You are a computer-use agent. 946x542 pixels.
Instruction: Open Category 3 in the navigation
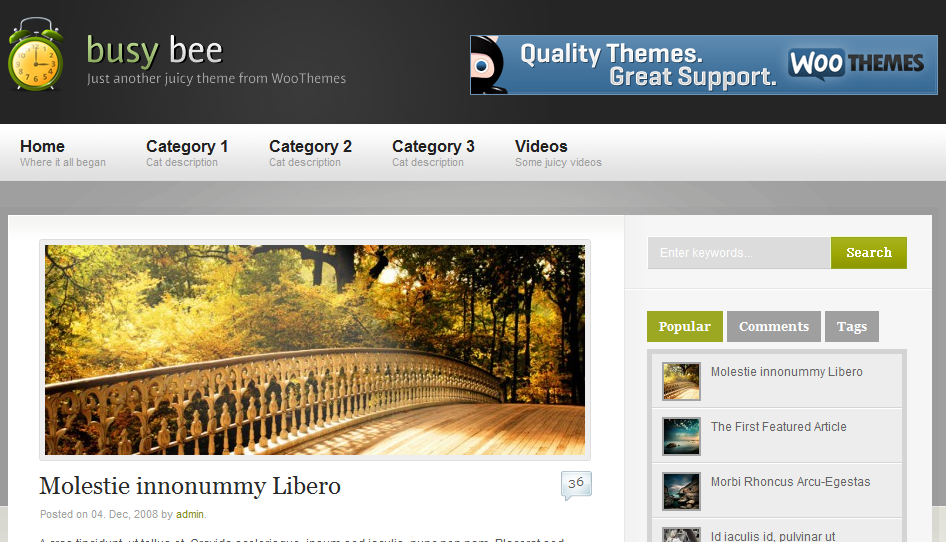[x=433, y=146]
